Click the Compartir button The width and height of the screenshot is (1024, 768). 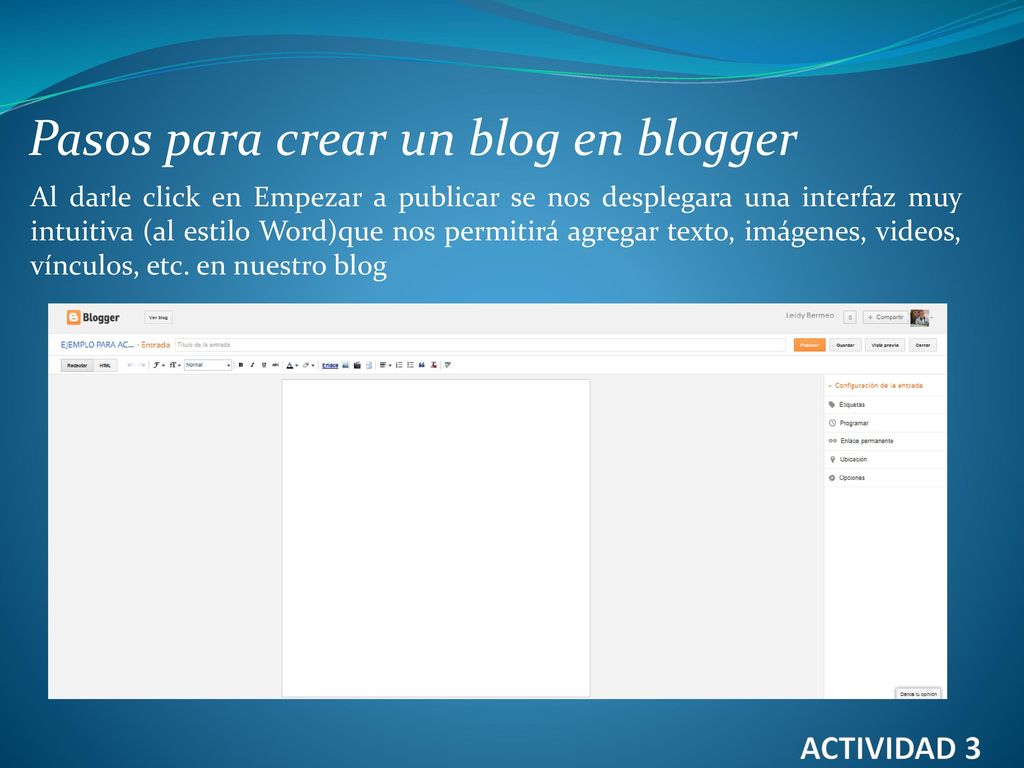tap(885, 317)
